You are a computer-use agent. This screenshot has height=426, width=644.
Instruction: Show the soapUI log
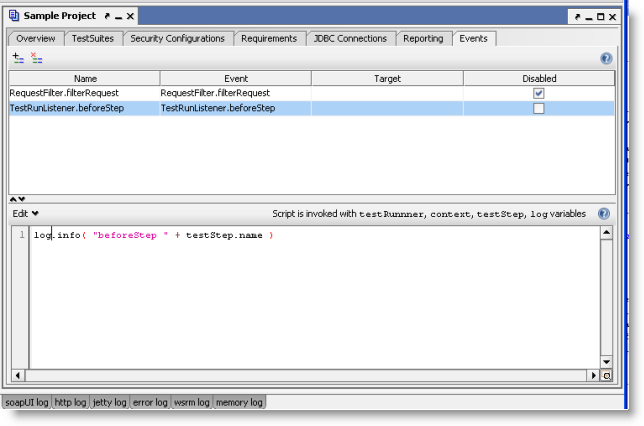[x=27, y=402]
